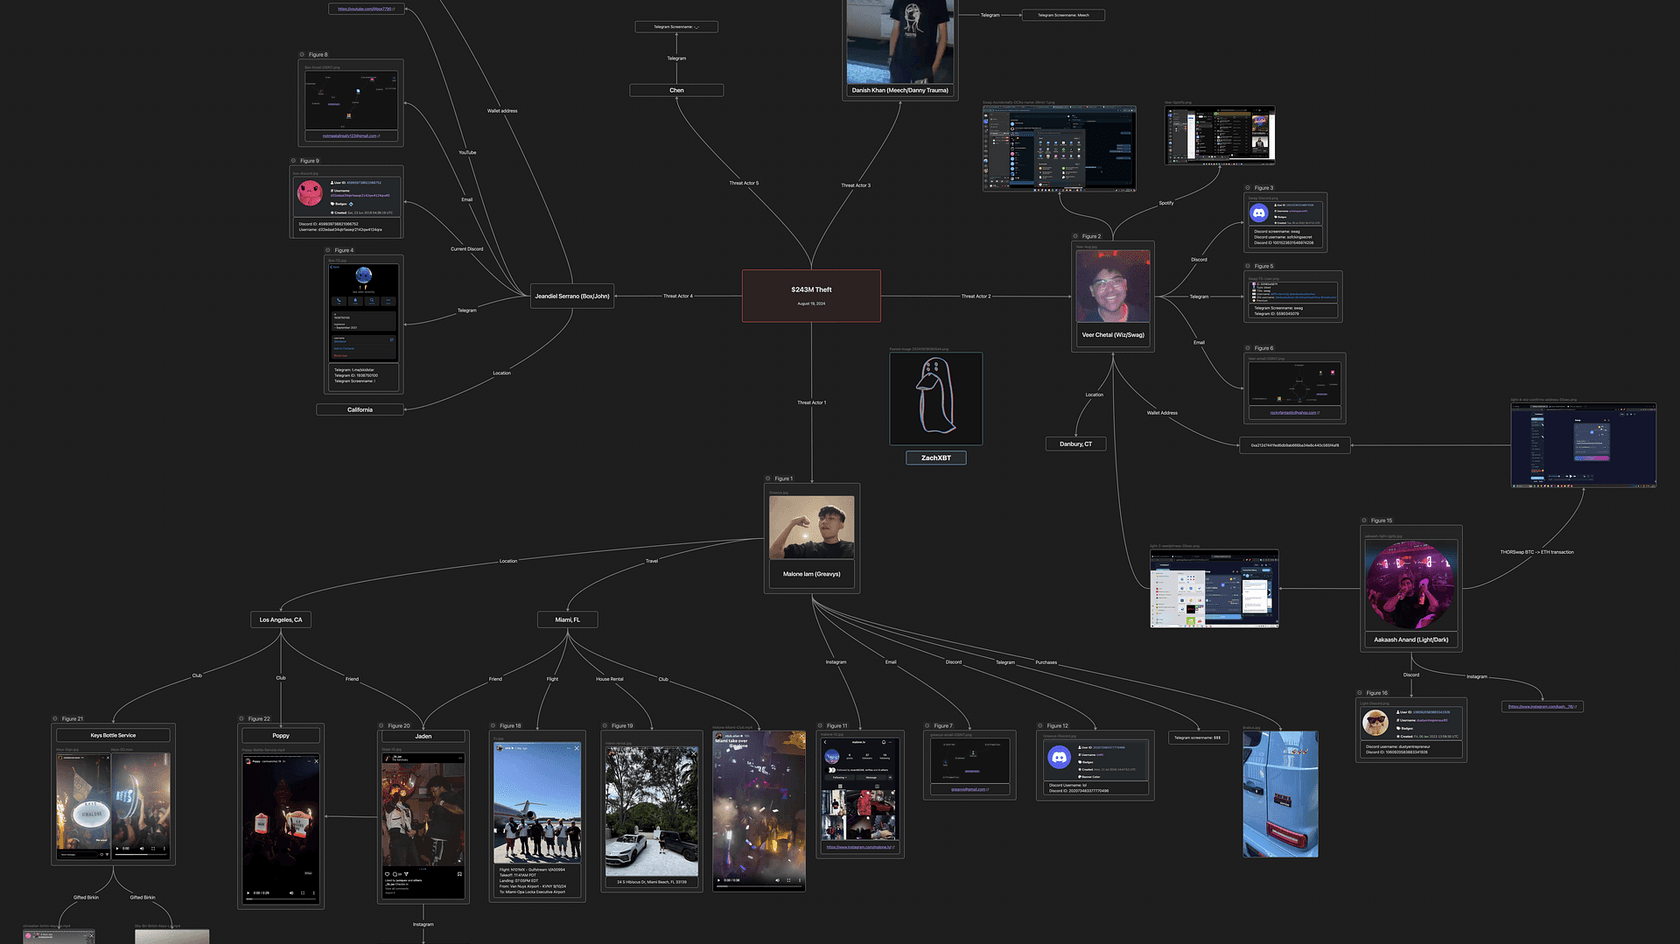Select the 0xa21 wallet address card

click(1294, 446)
